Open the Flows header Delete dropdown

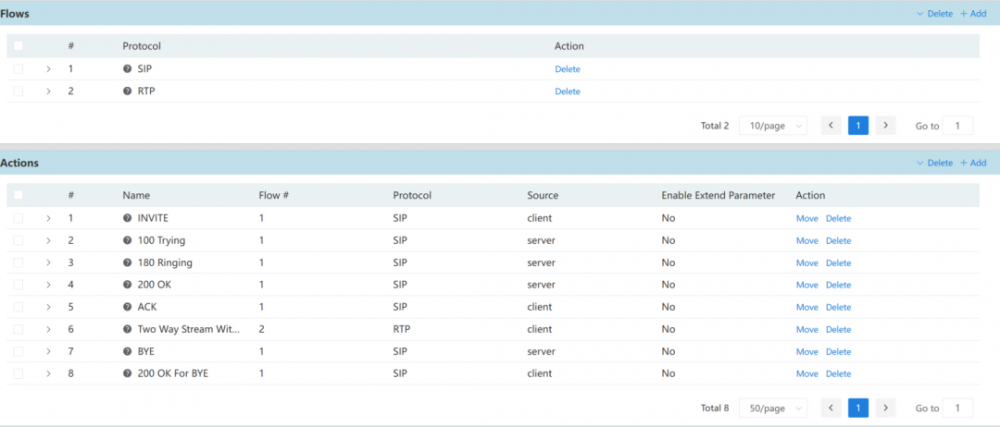point(934,13)
